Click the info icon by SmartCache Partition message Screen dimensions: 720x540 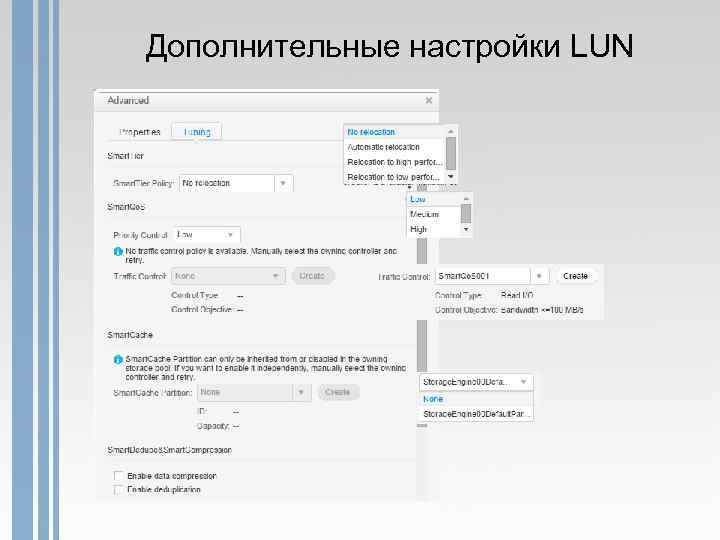[x=118, y=359]
